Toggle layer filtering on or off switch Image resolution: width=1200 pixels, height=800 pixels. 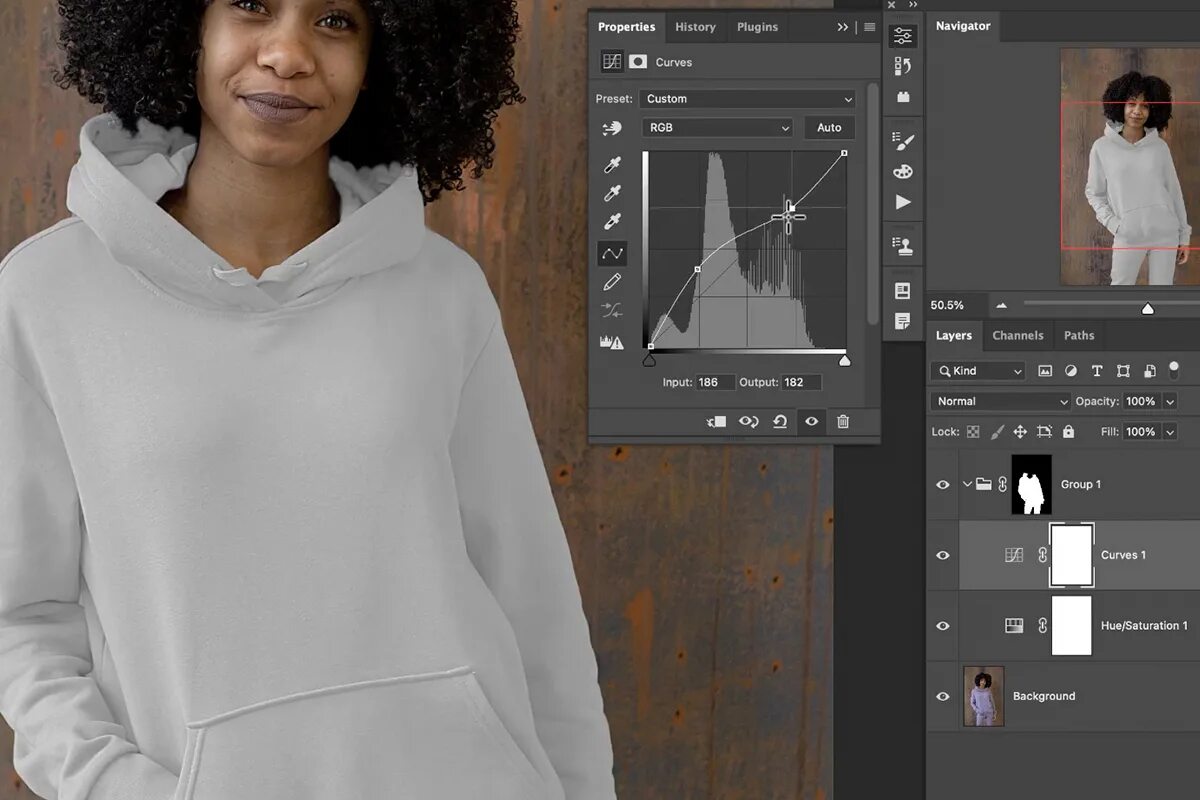tap(1175, 369)
